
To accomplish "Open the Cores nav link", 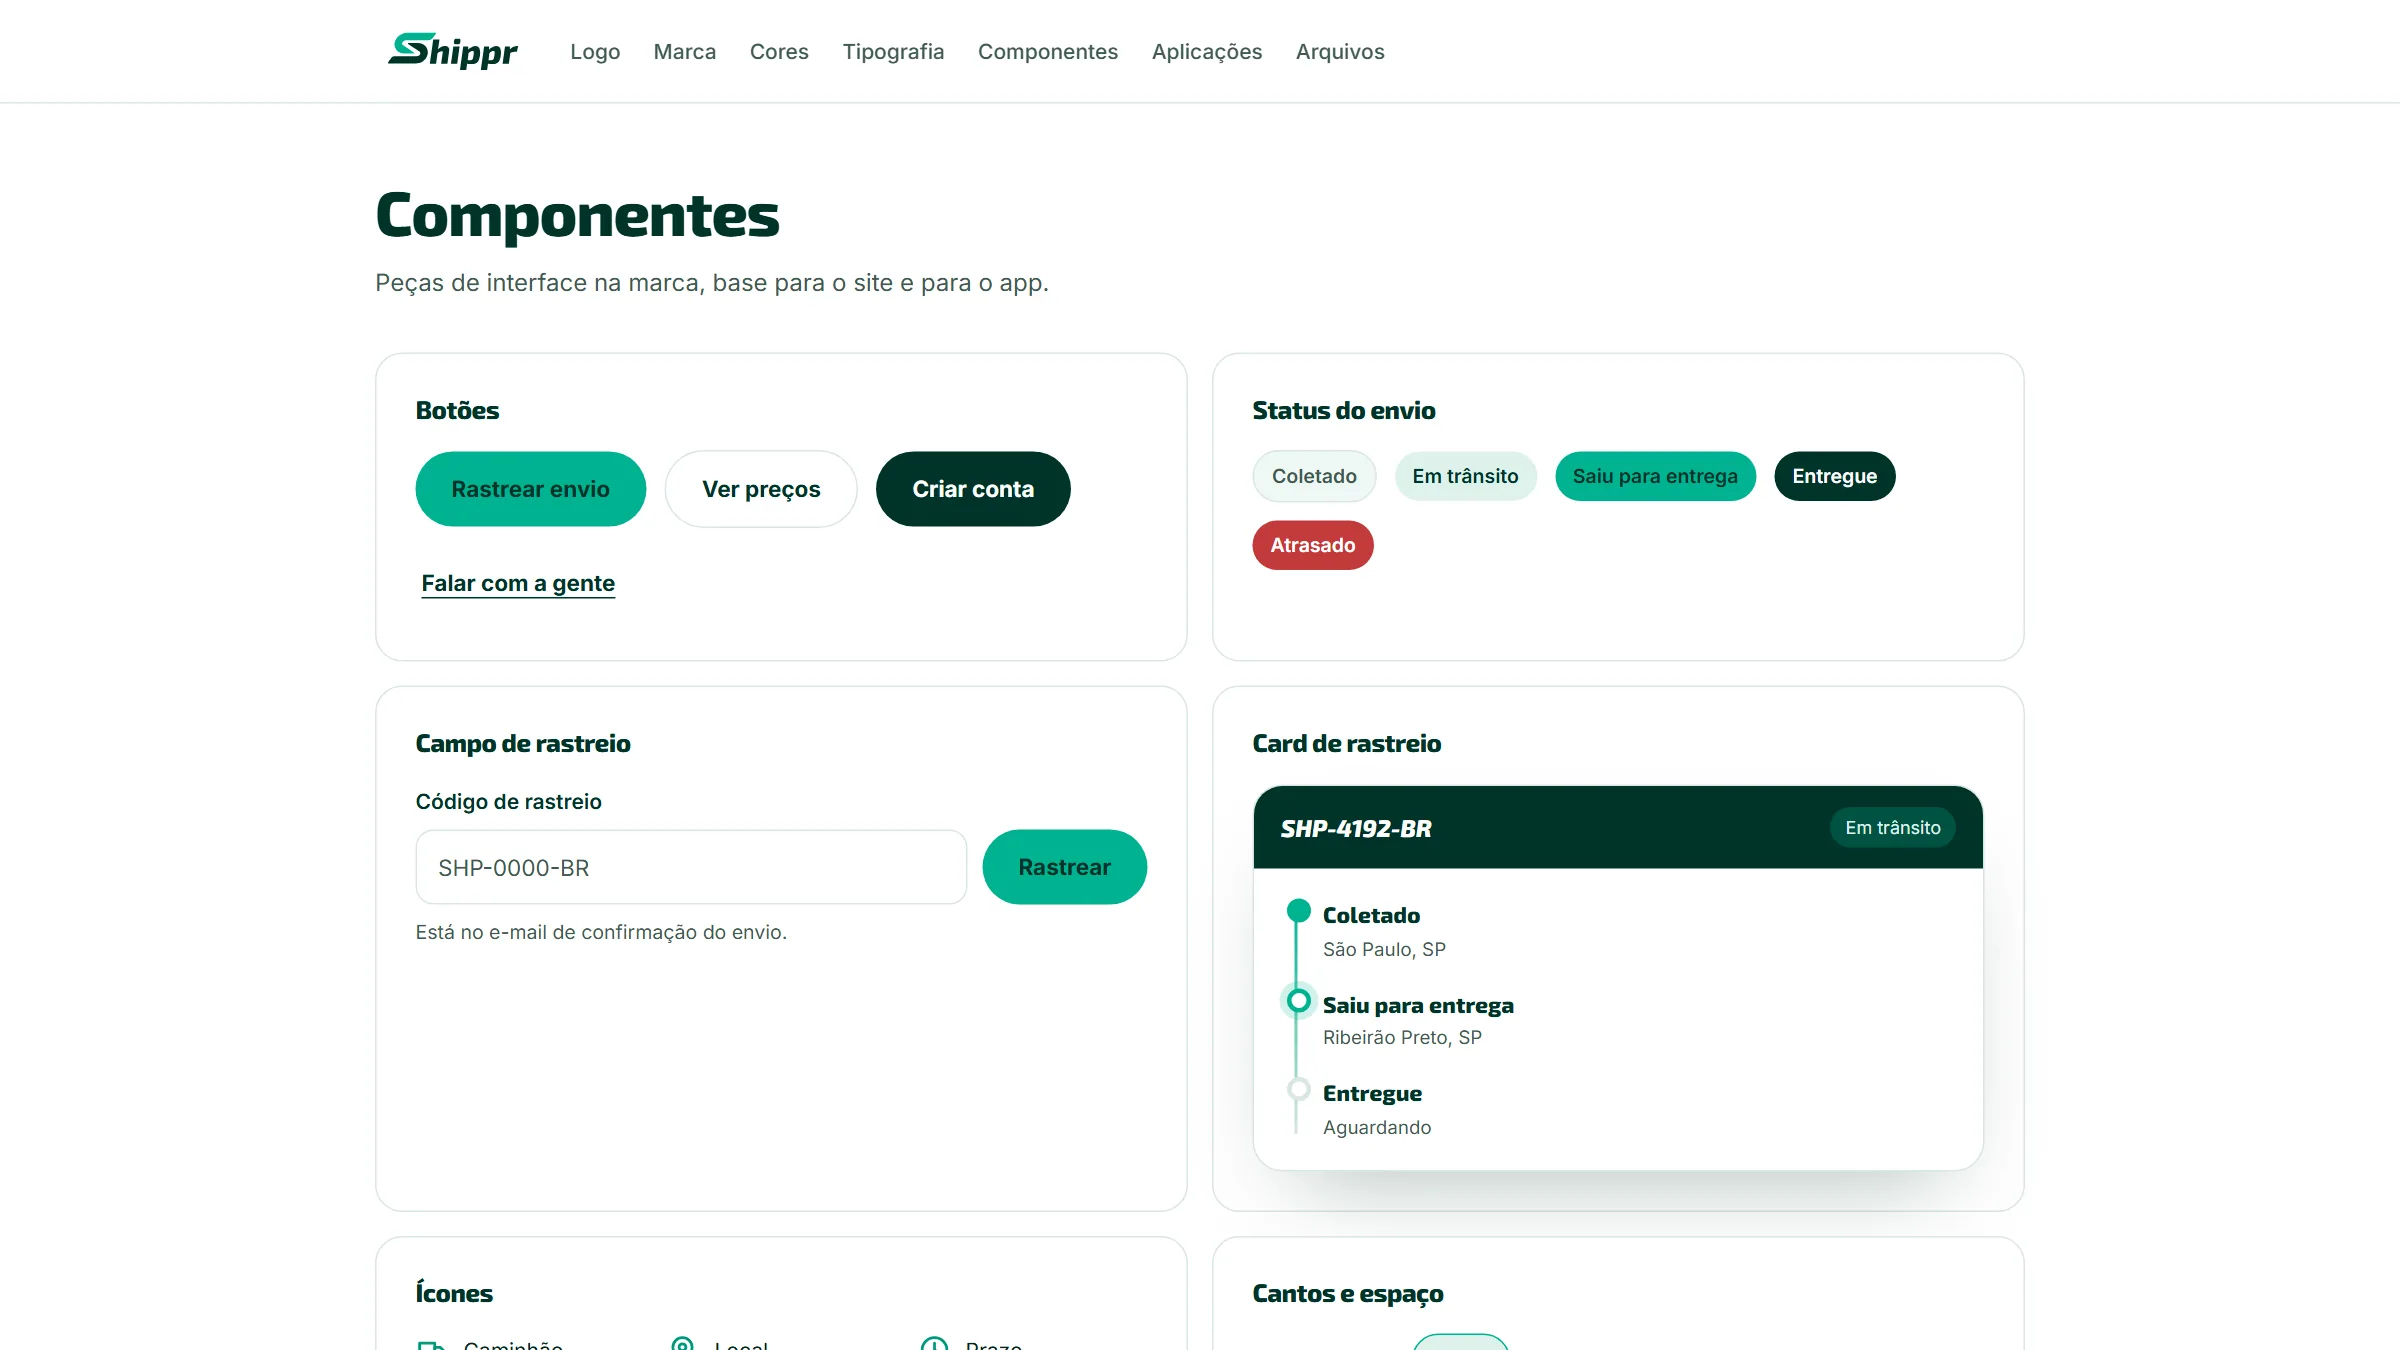I will tap(779, 51).
